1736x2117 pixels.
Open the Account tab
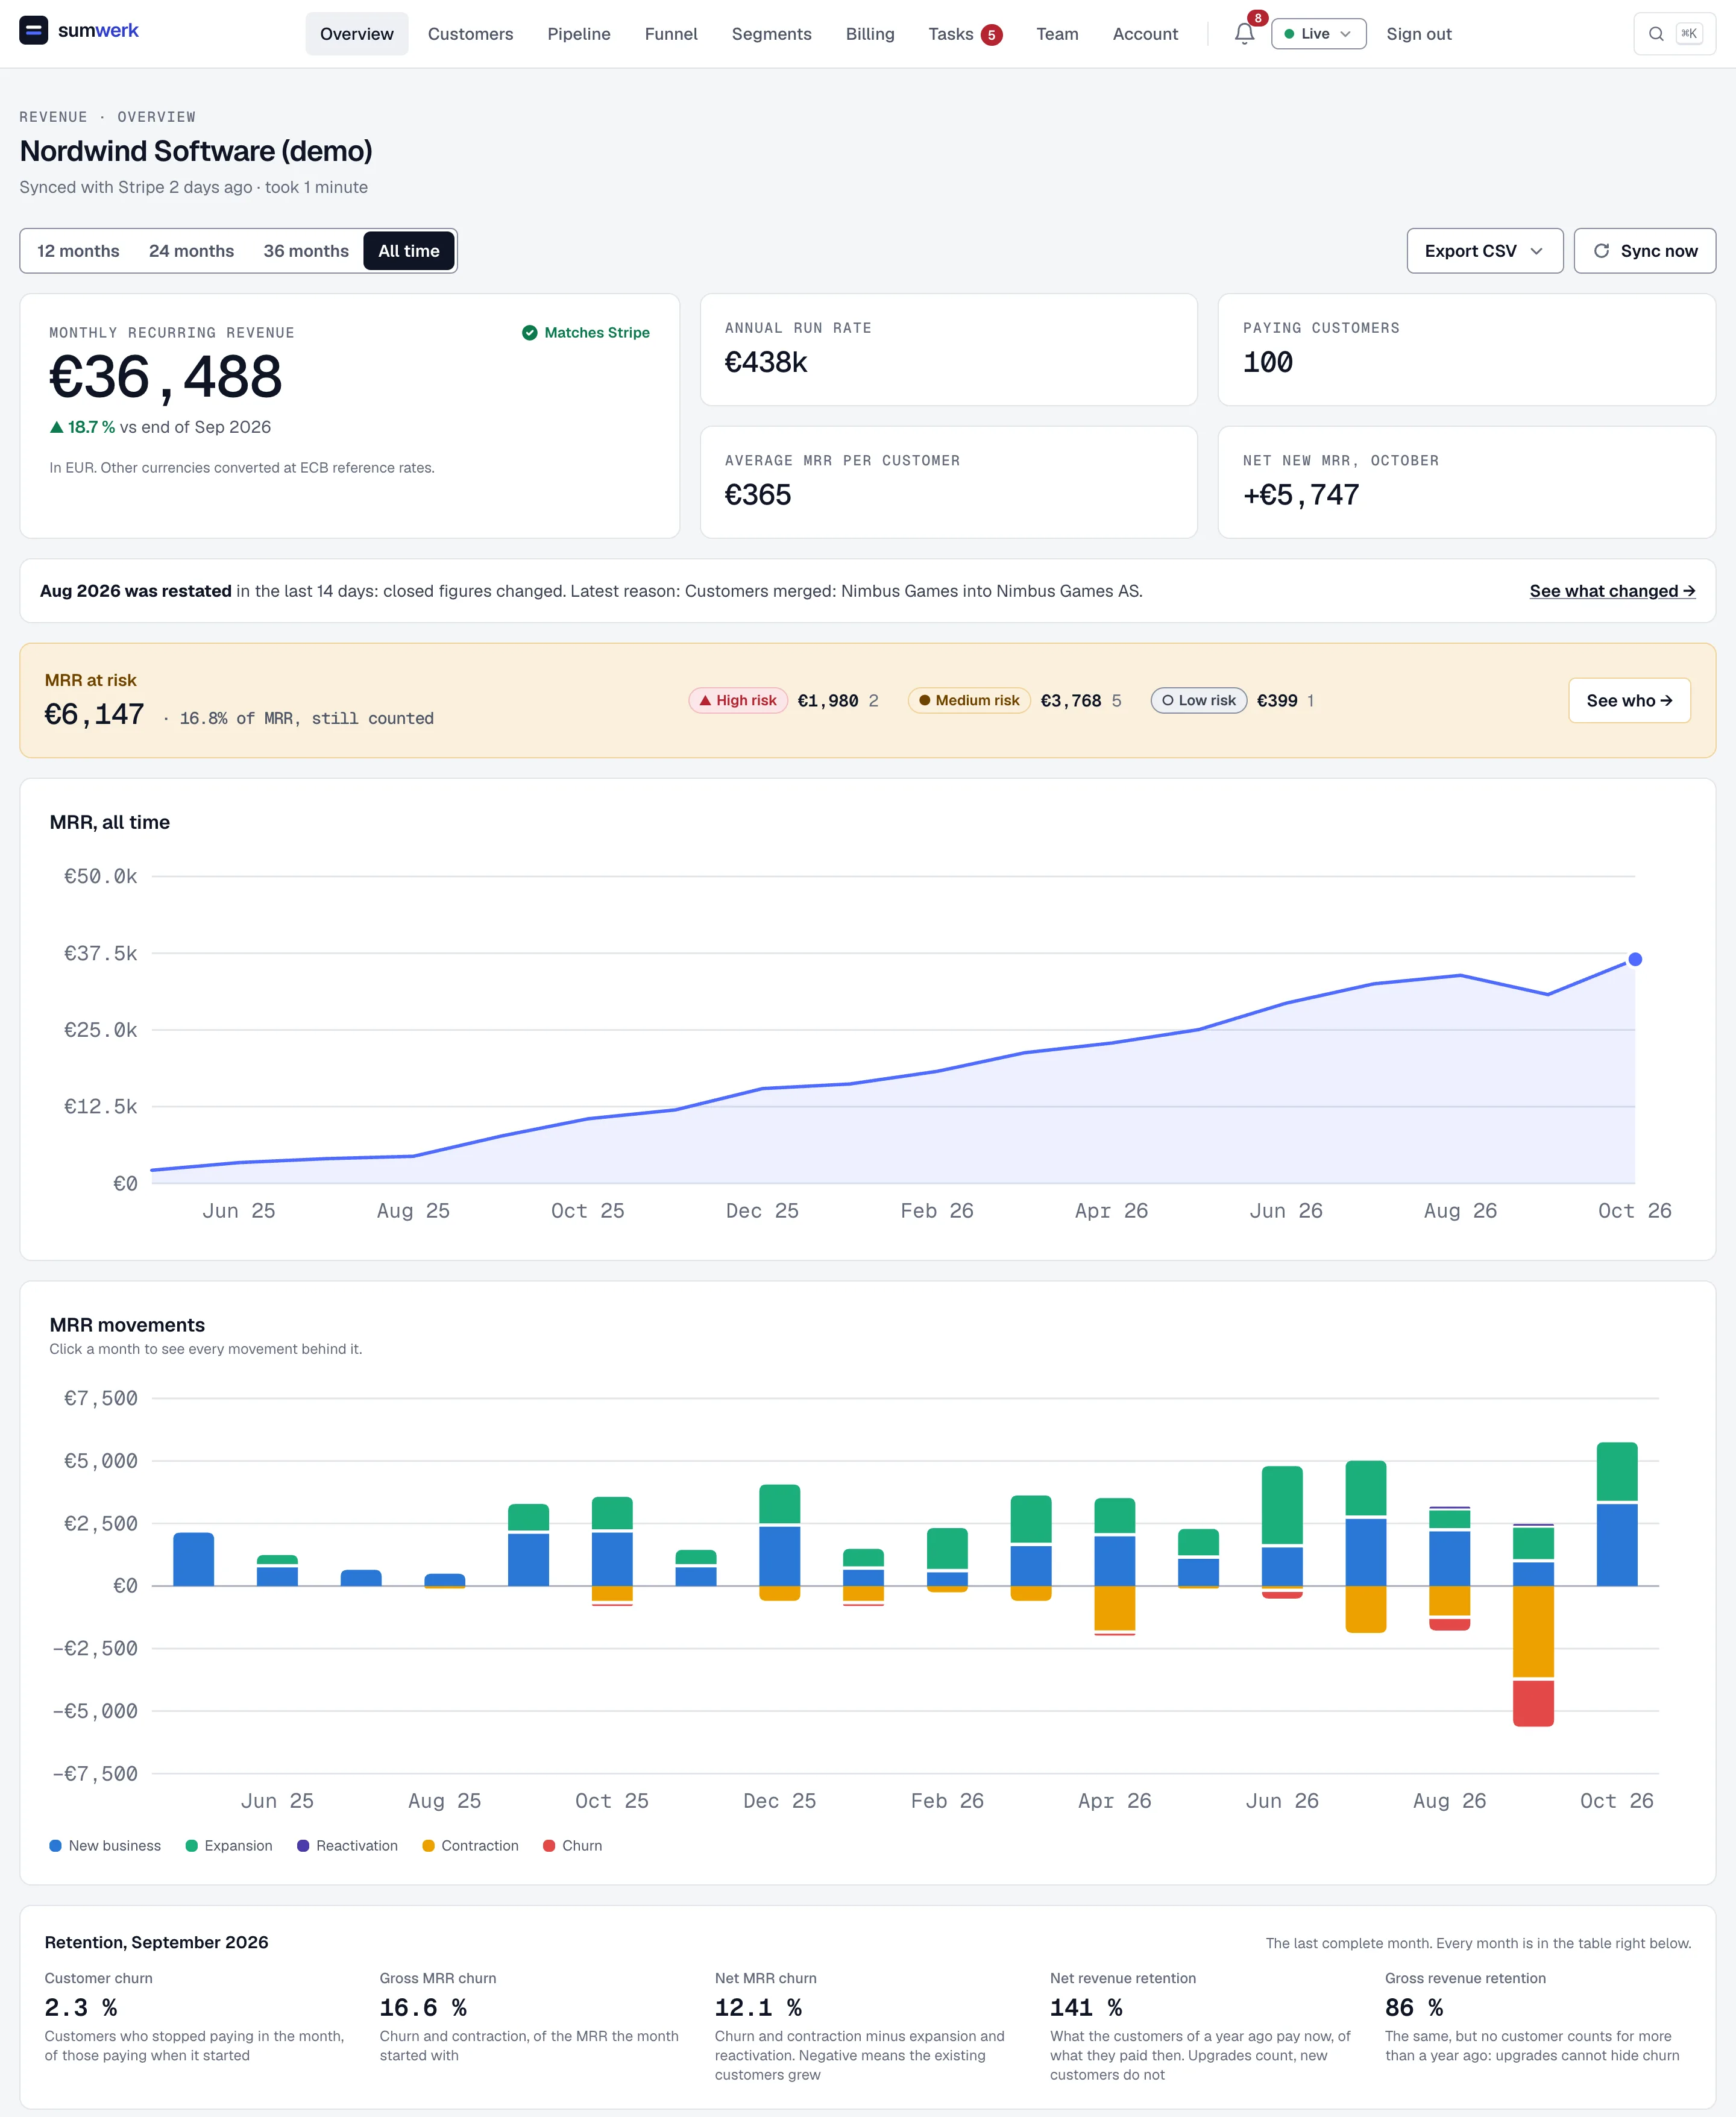[x=1145, y=34]
